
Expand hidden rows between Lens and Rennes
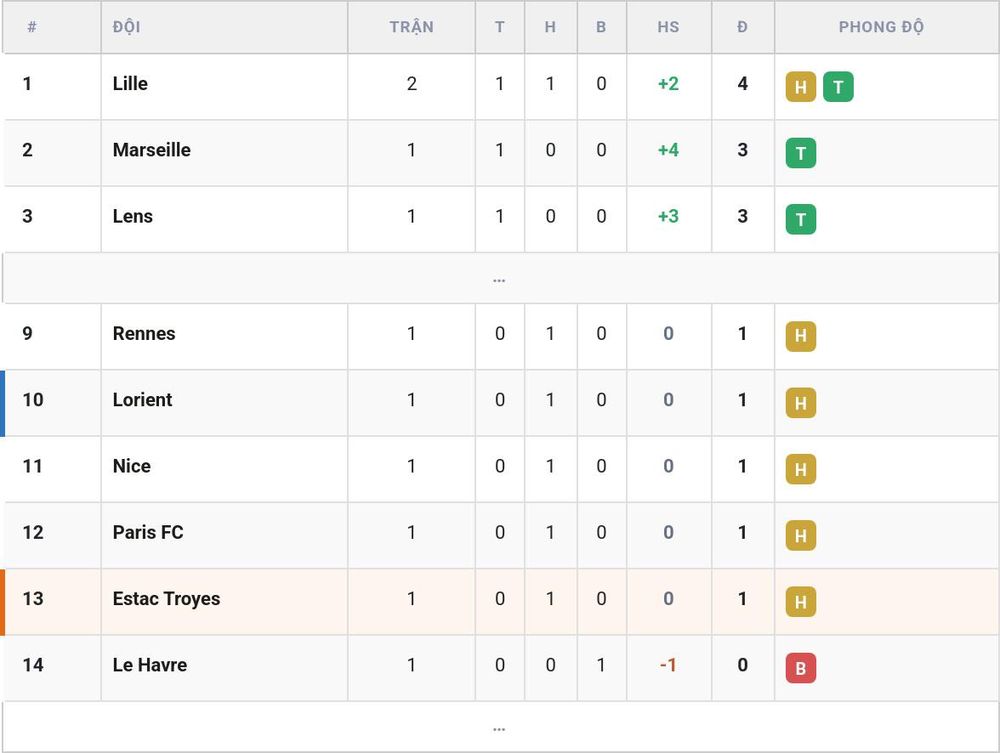(499, 279)
